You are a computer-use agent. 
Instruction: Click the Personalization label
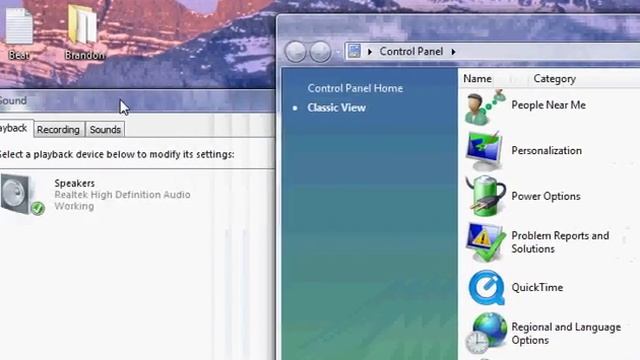(x=547, y=151)
